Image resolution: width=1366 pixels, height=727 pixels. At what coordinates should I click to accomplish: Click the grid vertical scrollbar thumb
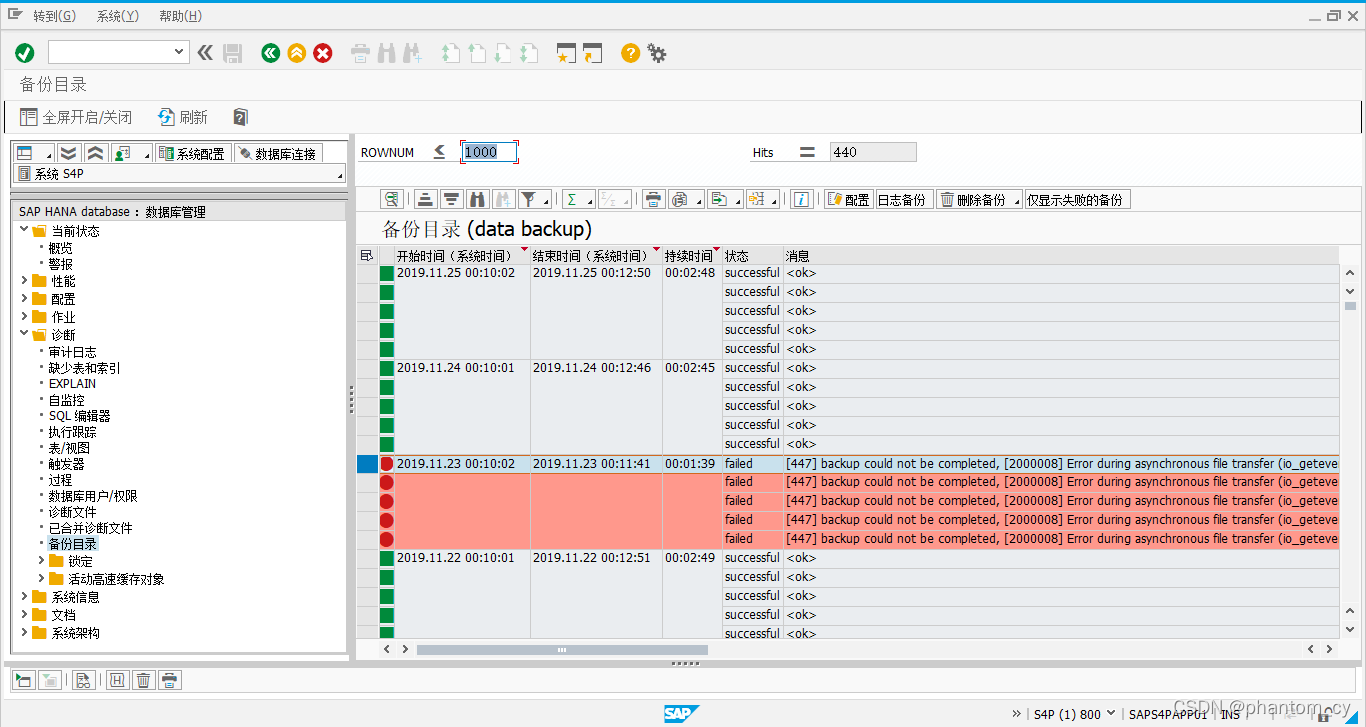[1350, 306]
